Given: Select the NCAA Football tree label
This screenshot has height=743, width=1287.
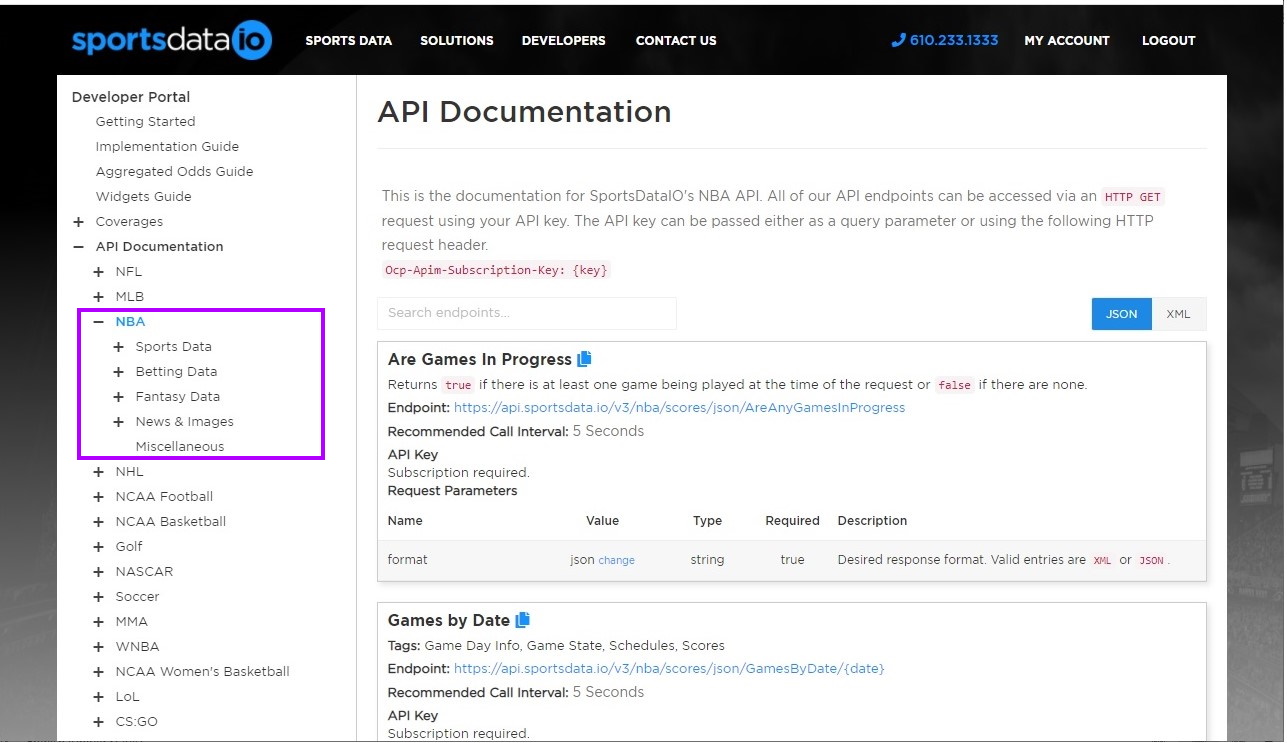Looking at the screenshot, I should [x=164, y=497].
